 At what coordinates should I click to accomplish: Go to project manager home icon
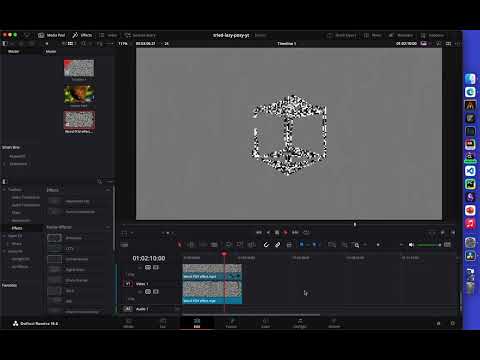tap(439, 323)
